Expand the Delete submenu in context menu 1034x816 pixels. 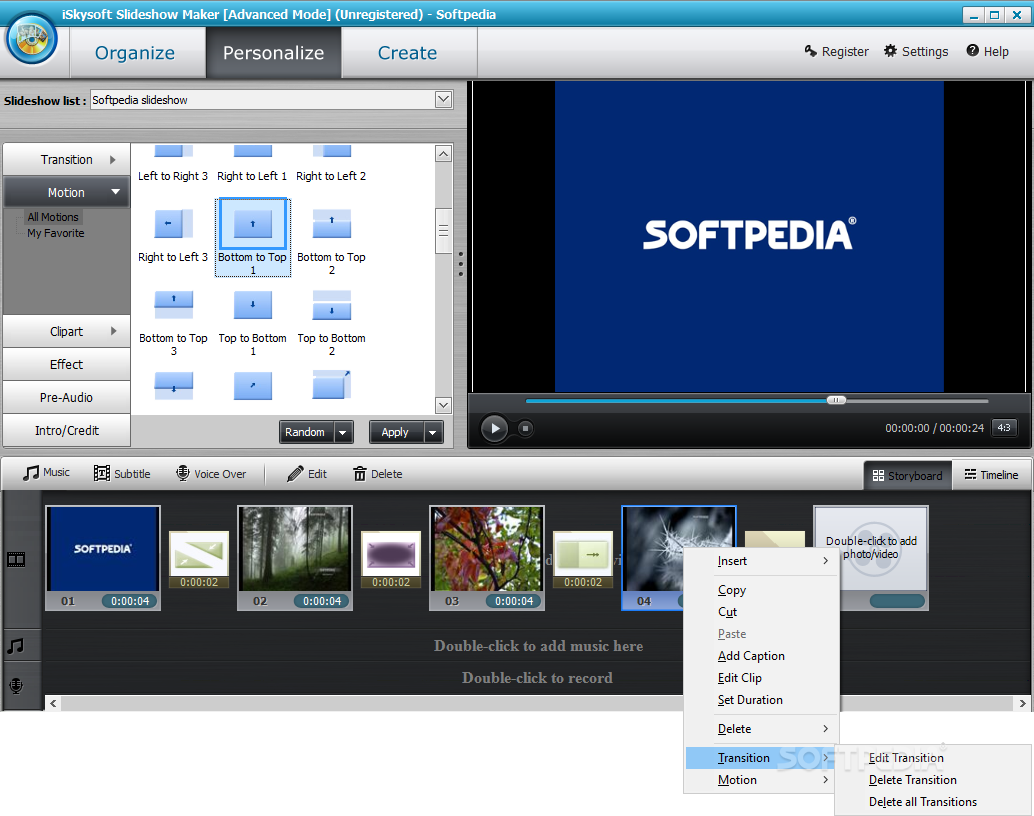(x=761, y=729)
